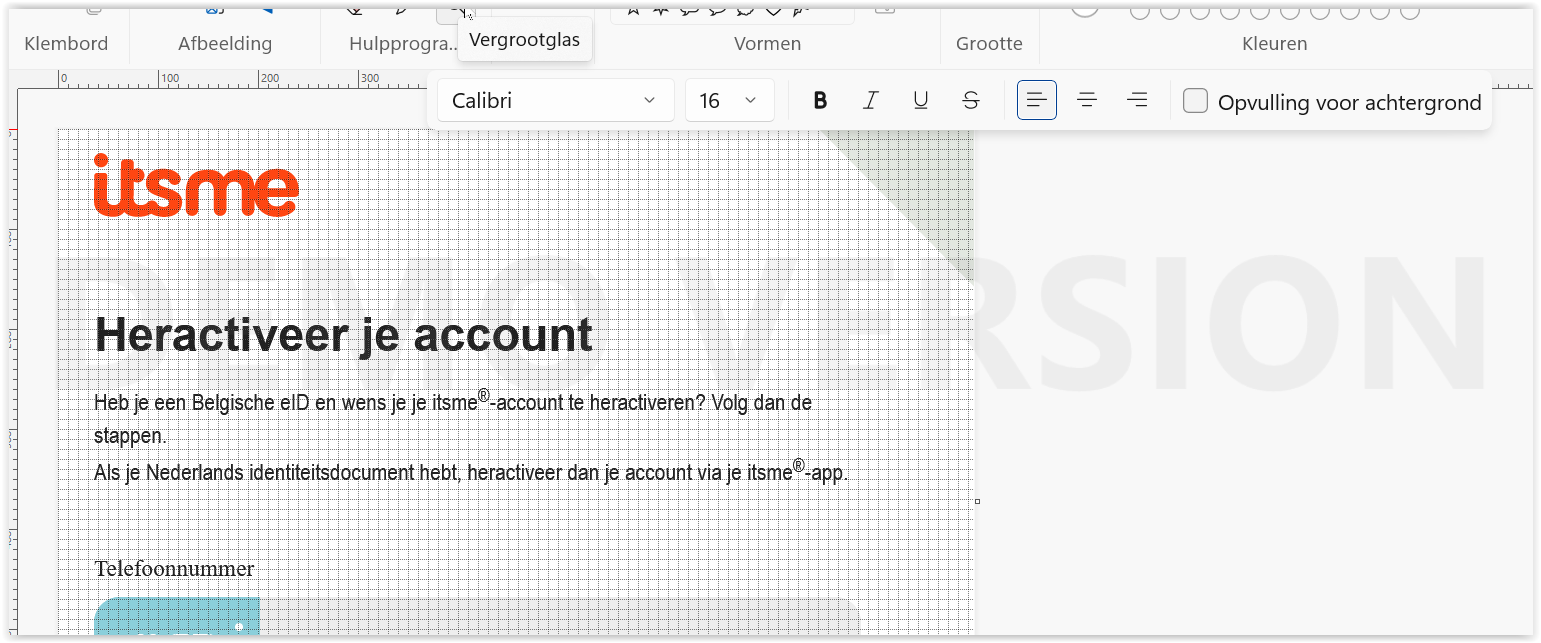Underline the text
The image size is (1541, 643).
921,100
